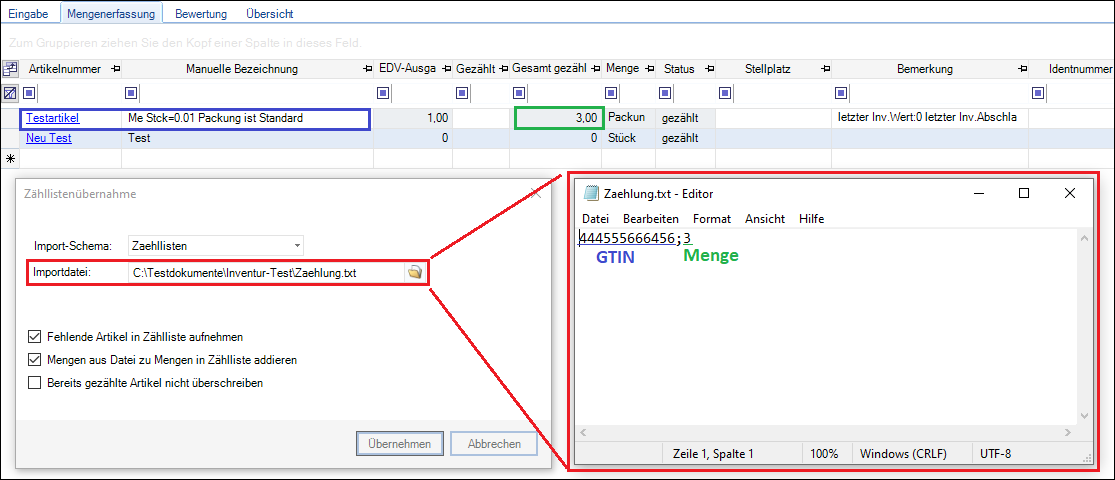The width and height of the screenshot is (1115, 480).
Task: Click the column chooser icon in grid corner
Action: (x=10, y=69)
